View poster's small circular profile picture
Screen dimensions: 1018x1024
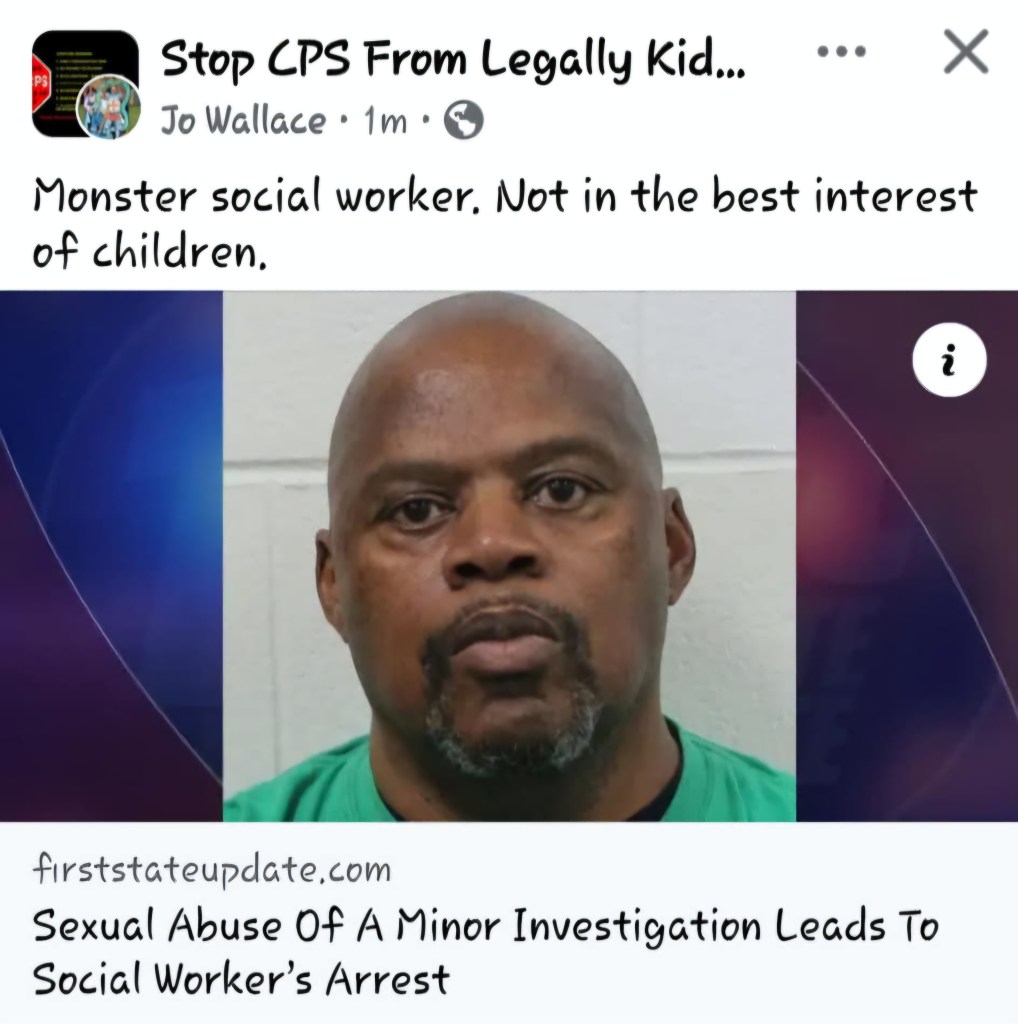click(108, 106)
